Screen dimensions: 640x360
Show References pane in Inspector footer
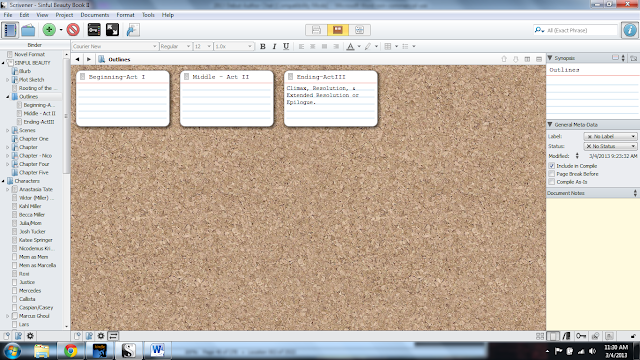(x=567, y=336)
